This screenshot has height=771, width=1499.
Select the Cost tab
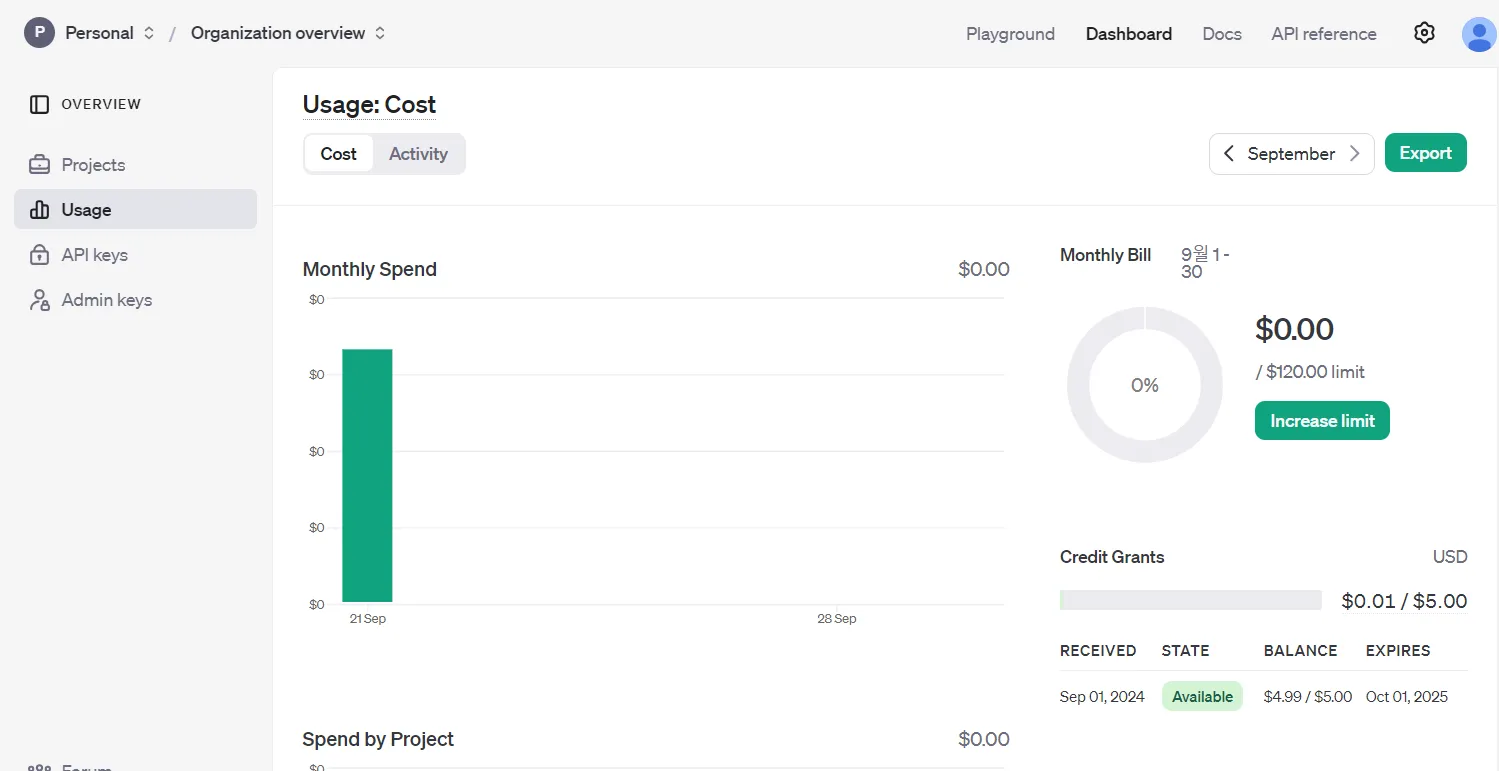[x=338, y=154]
